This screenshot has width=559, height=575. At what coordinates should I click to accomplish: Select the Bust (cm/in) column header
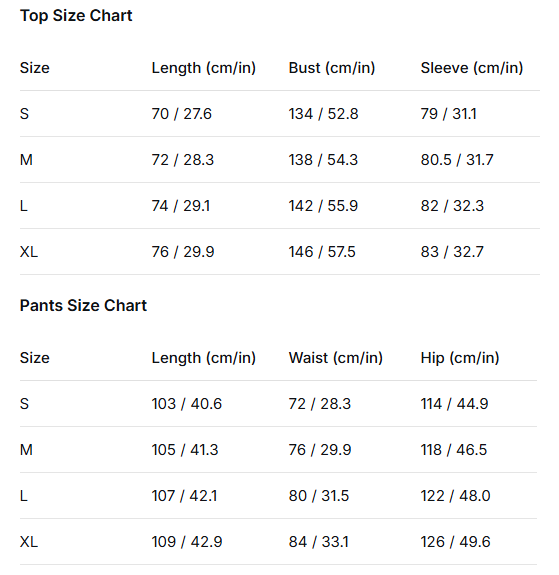point(332,68)
